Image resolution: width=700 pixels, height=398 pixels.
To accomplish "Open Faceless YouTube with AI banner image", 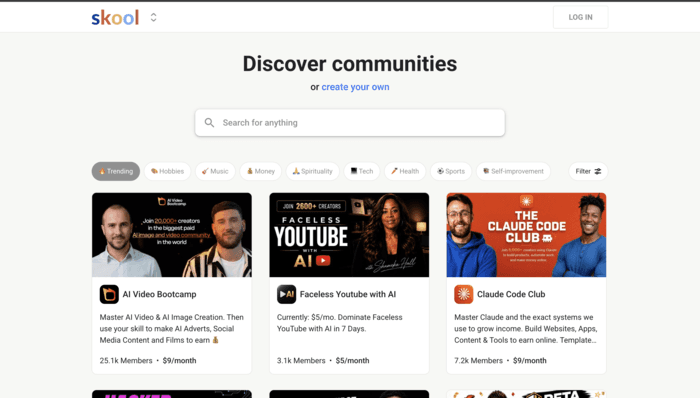I will pyautogui.click(x=349, y=235).
